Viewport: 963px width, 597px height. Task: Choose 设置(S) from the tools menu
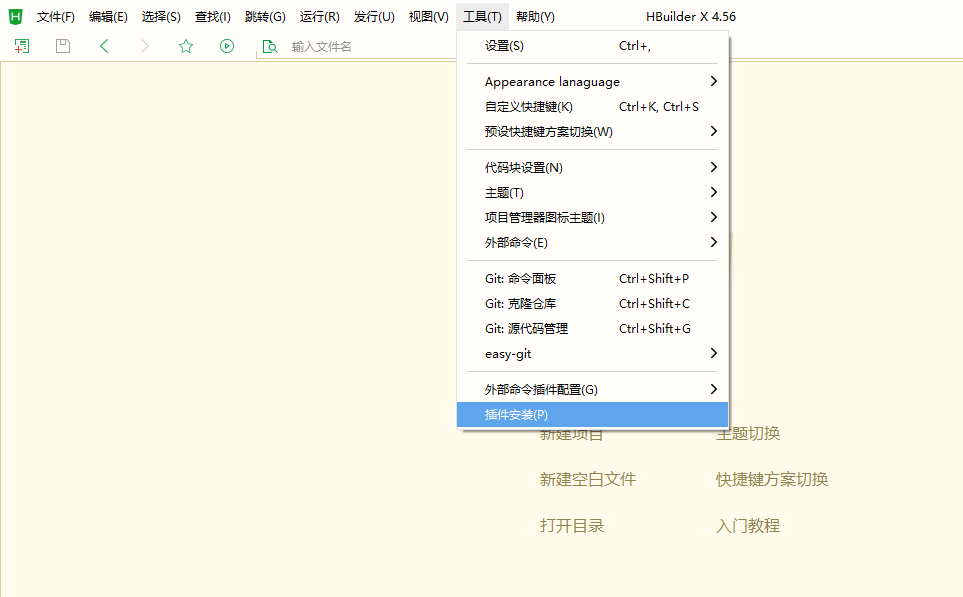coord(593,46)
